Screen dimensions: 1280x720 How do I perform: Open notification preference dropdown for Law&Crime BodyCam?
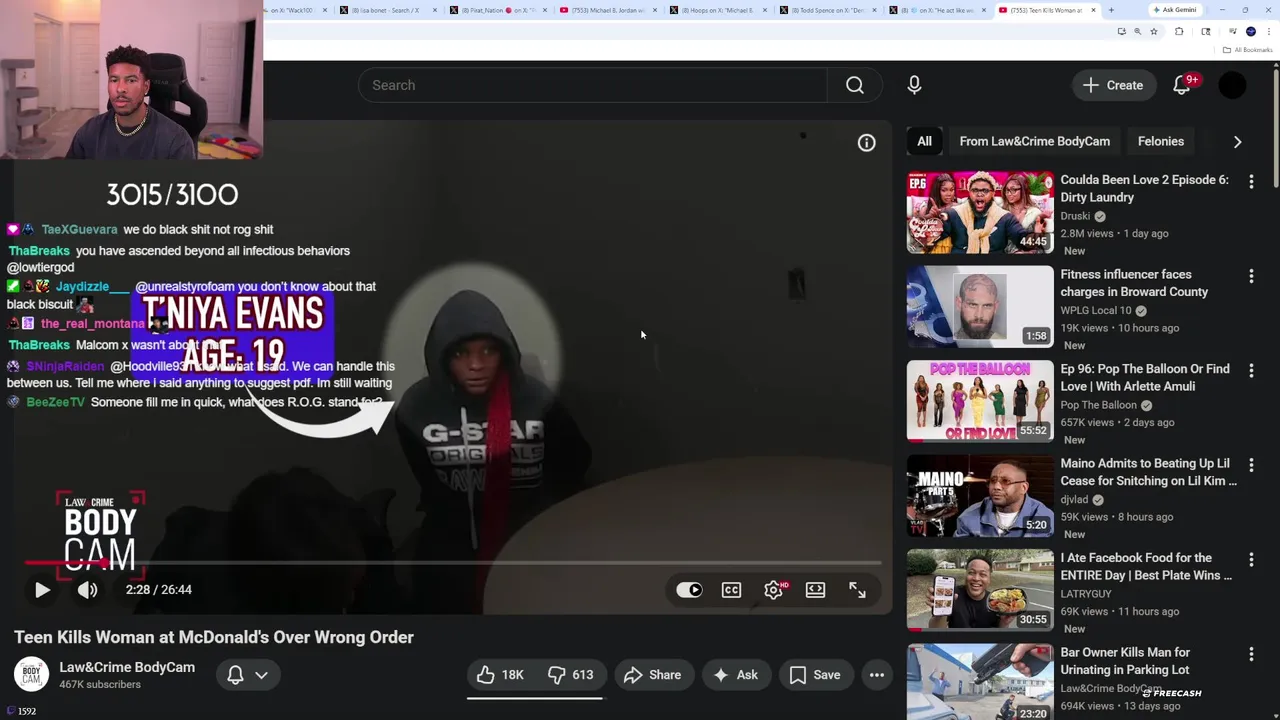click(x=247, y=675)
